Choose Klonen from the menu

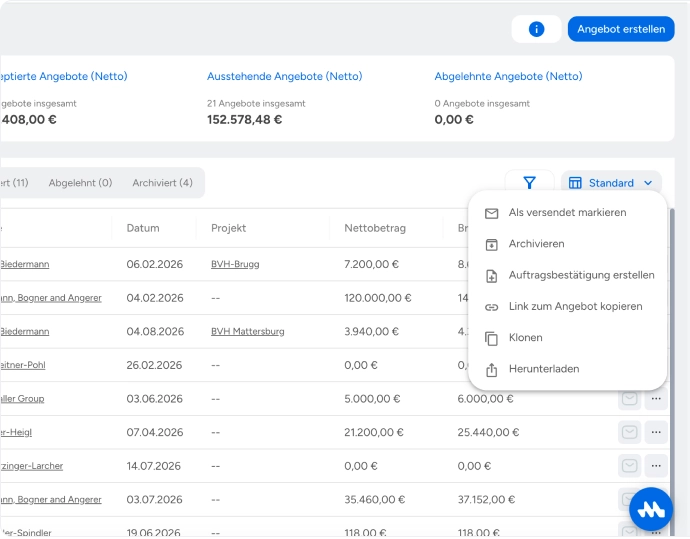pos(567,337)
